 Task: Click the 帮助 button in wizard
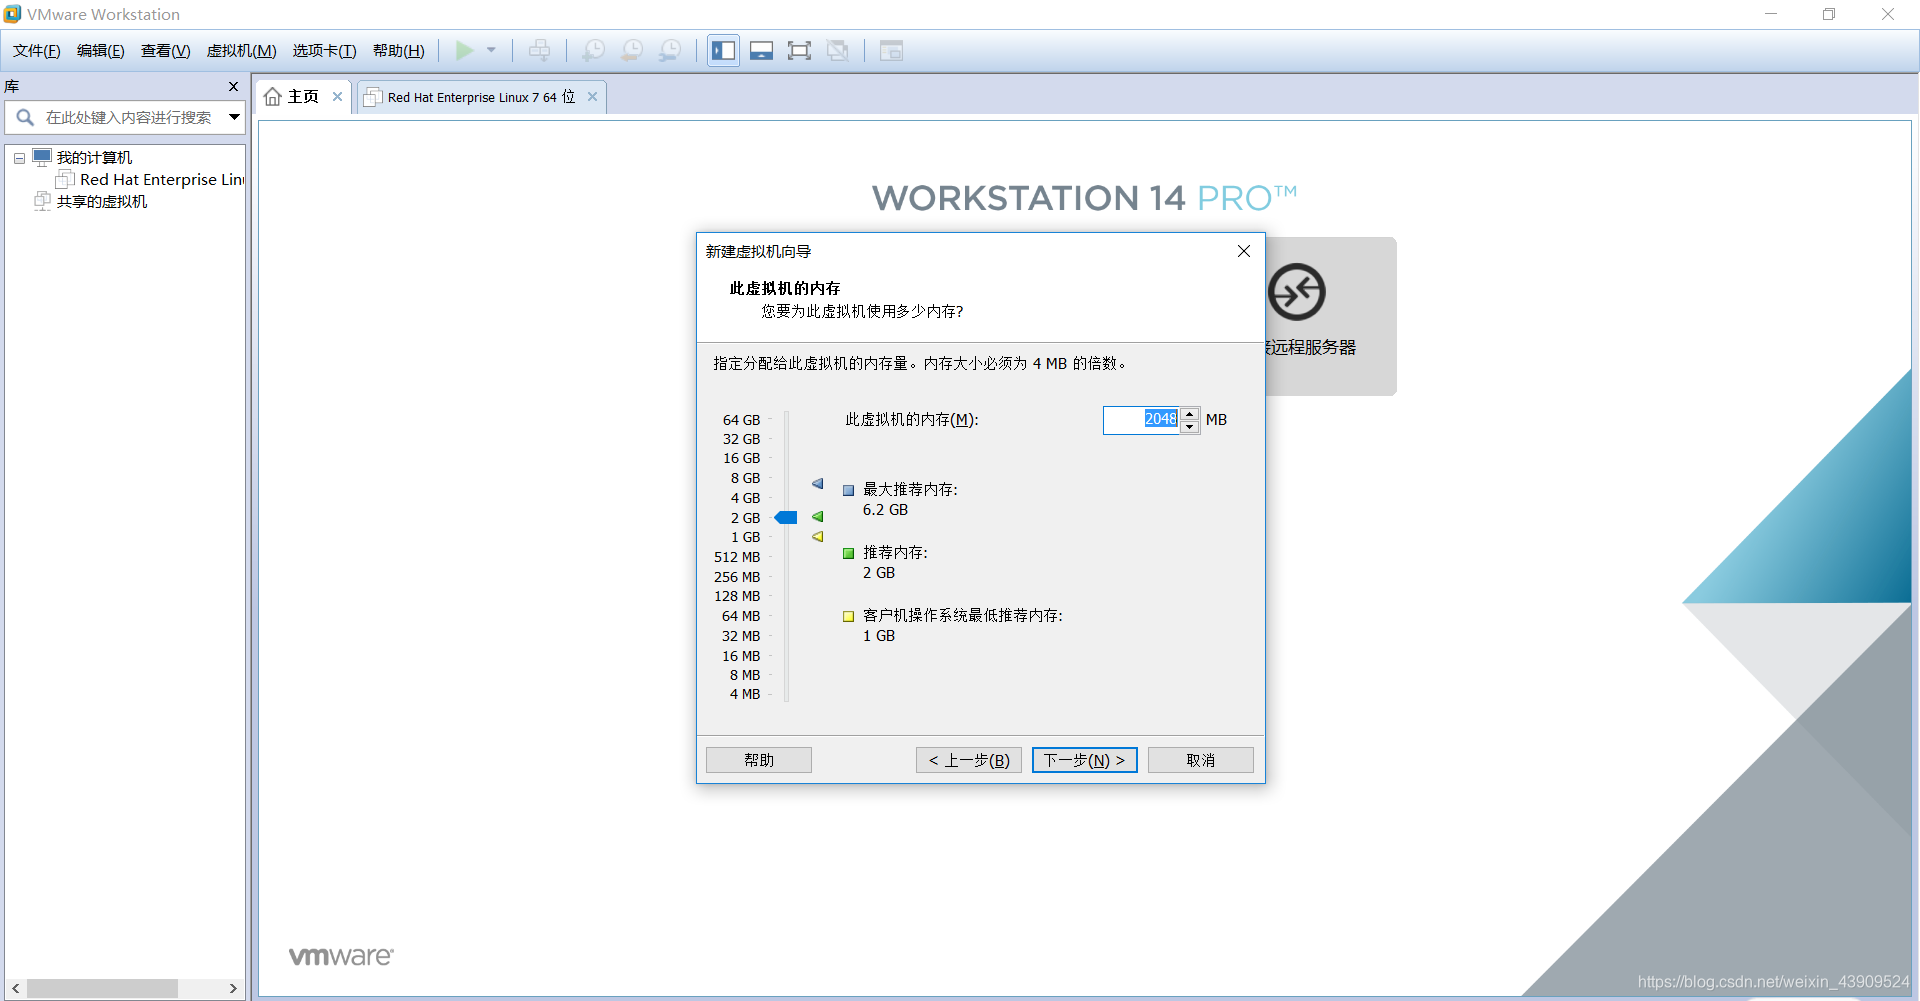pos(759,760)
